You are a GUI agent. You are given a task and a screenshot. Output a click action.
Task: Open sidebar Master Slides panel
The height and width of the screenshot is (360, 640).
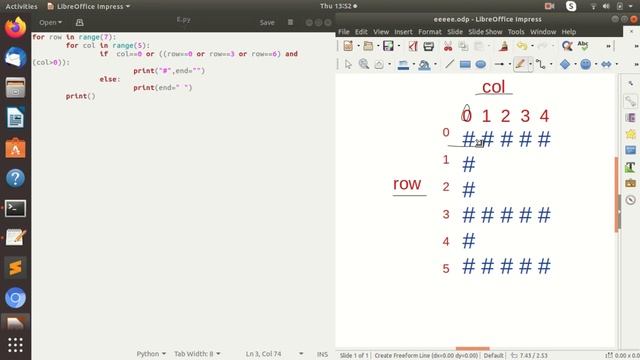tap(631, 150)
